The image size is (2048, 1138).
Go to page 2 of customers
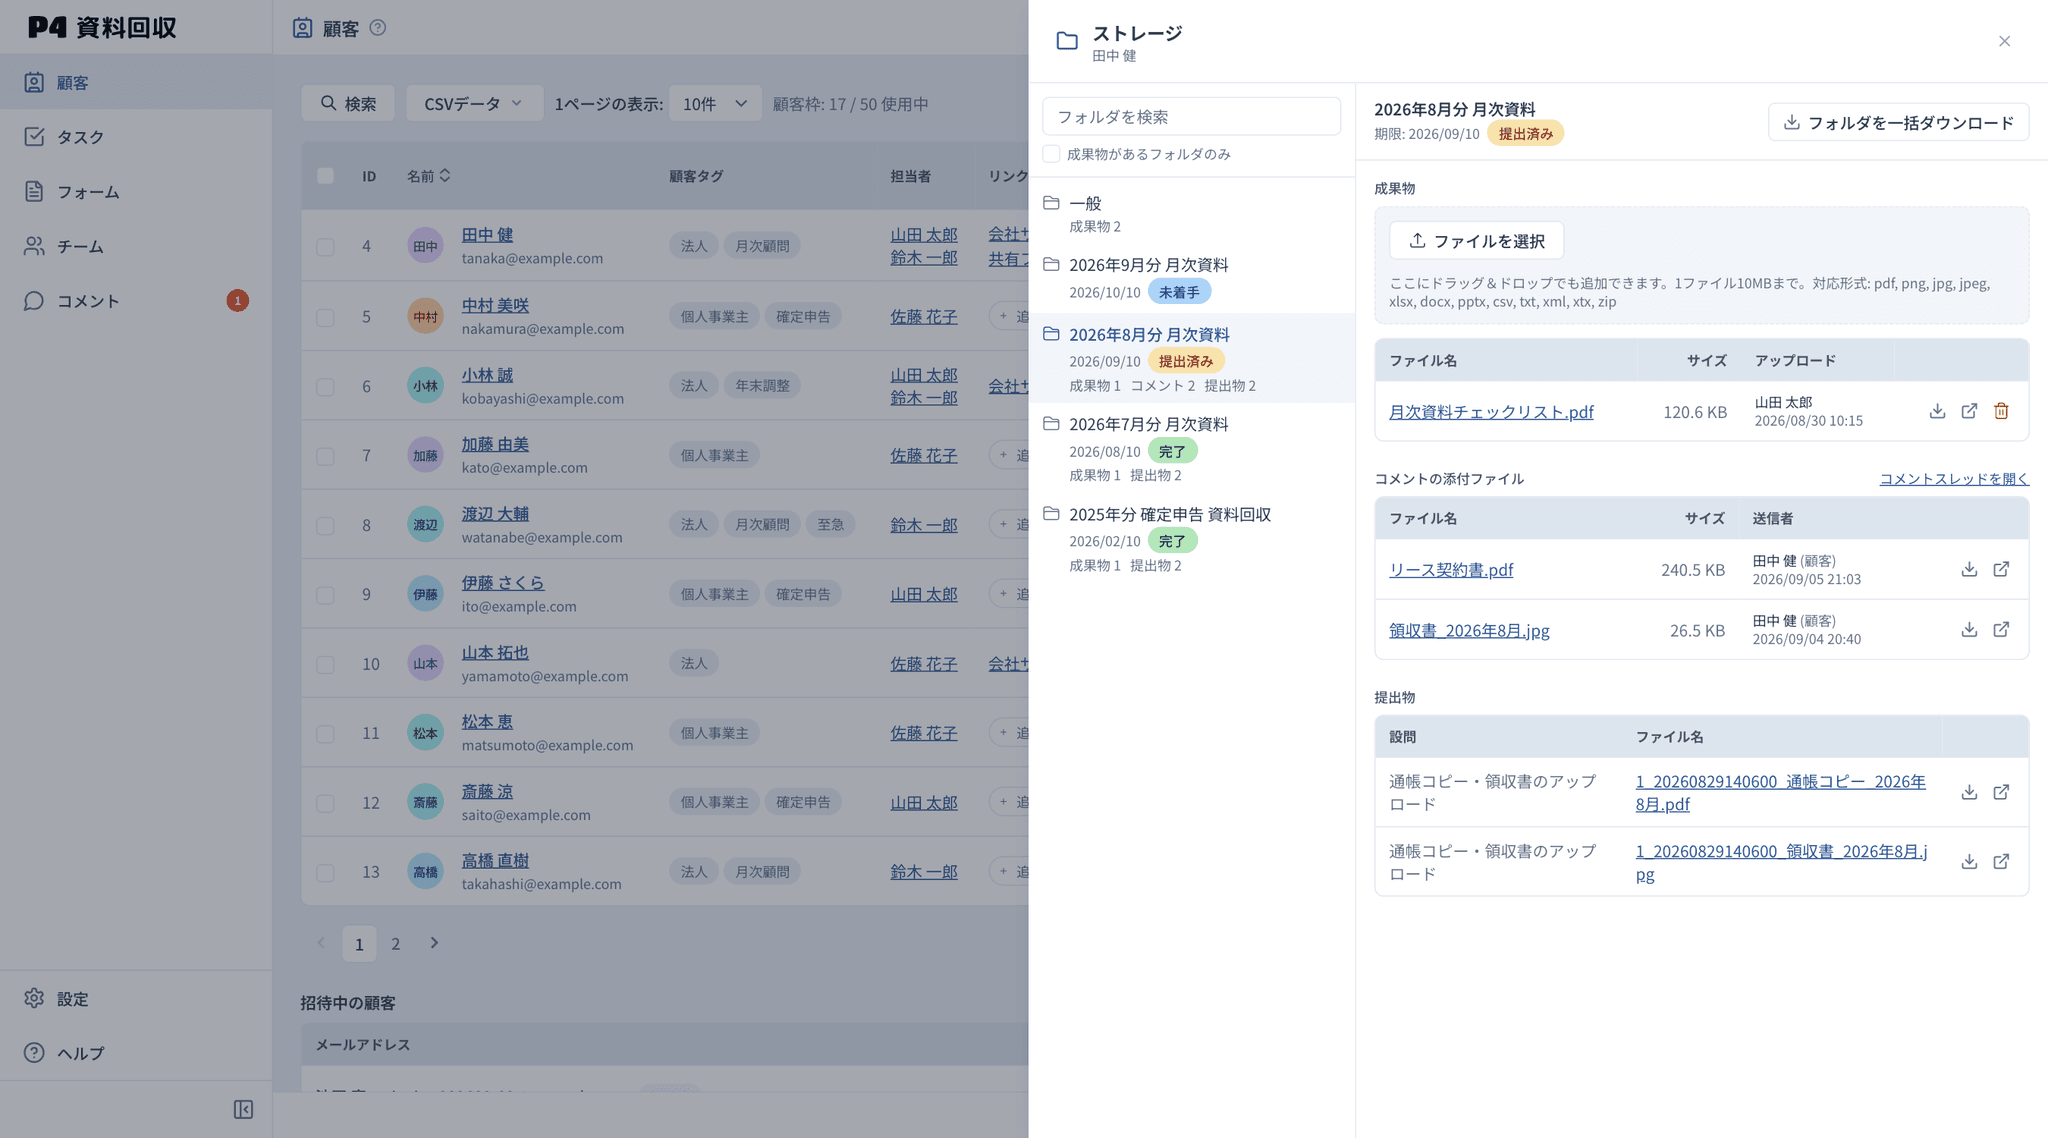click(396, 943)
